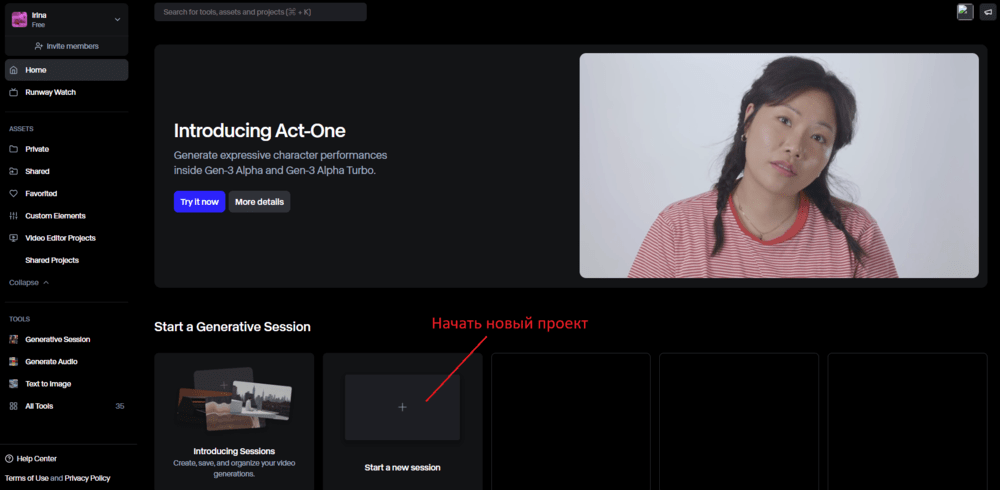Collapse the Assets section
The width and height of the screenshot is (1000, 490).
29,283
